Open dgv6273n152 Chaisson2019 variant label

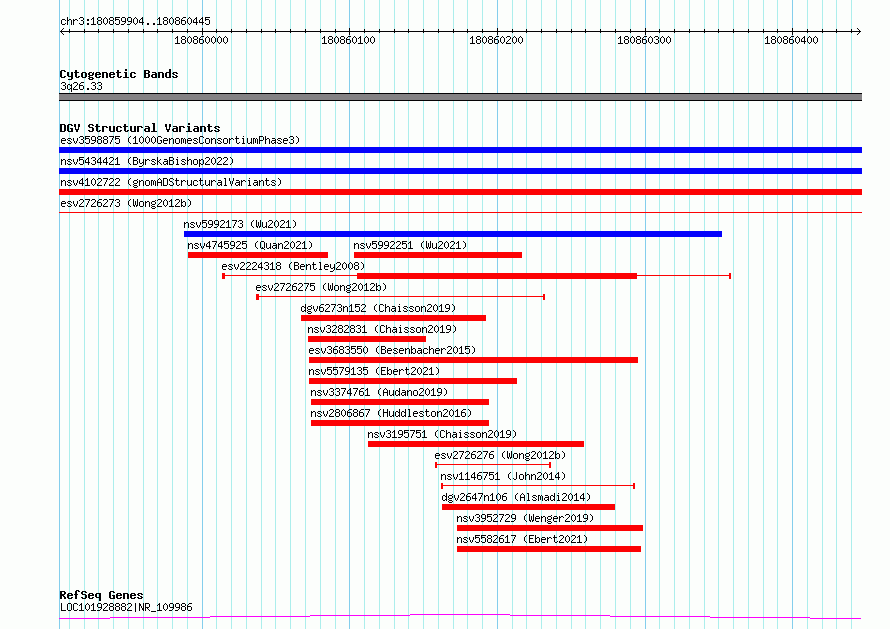coord(378,308)
